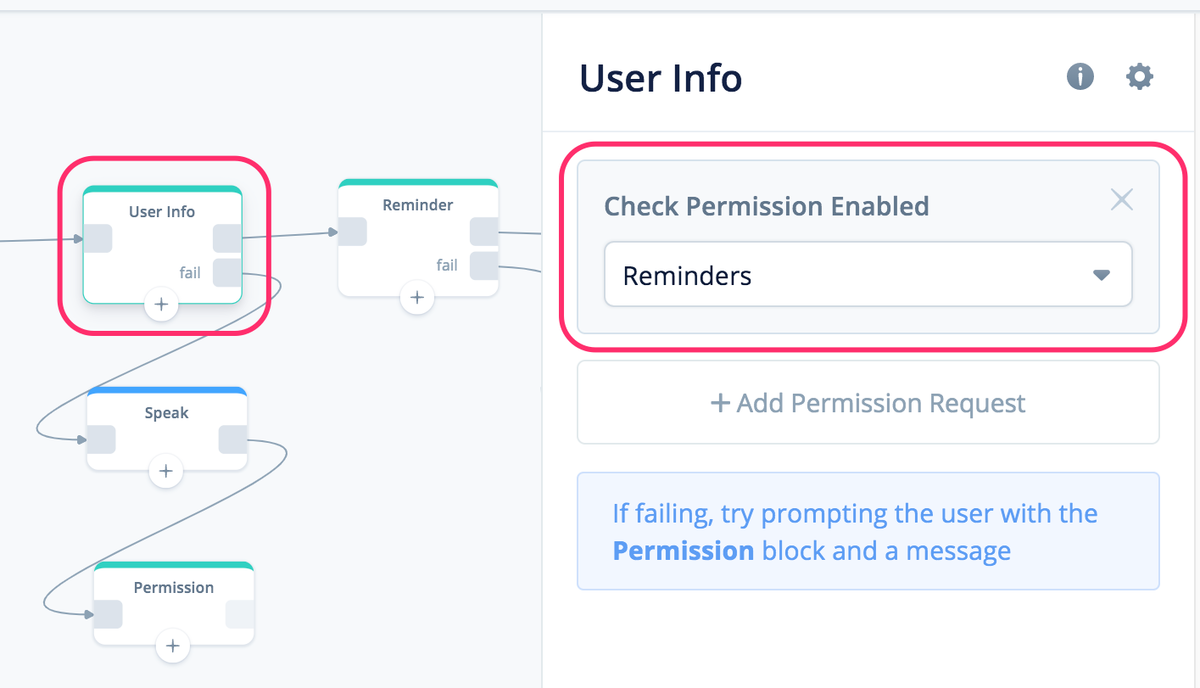Add a step below Speak block
The width and height of the screenshot is (1200, 688).
tap(166, 471)
